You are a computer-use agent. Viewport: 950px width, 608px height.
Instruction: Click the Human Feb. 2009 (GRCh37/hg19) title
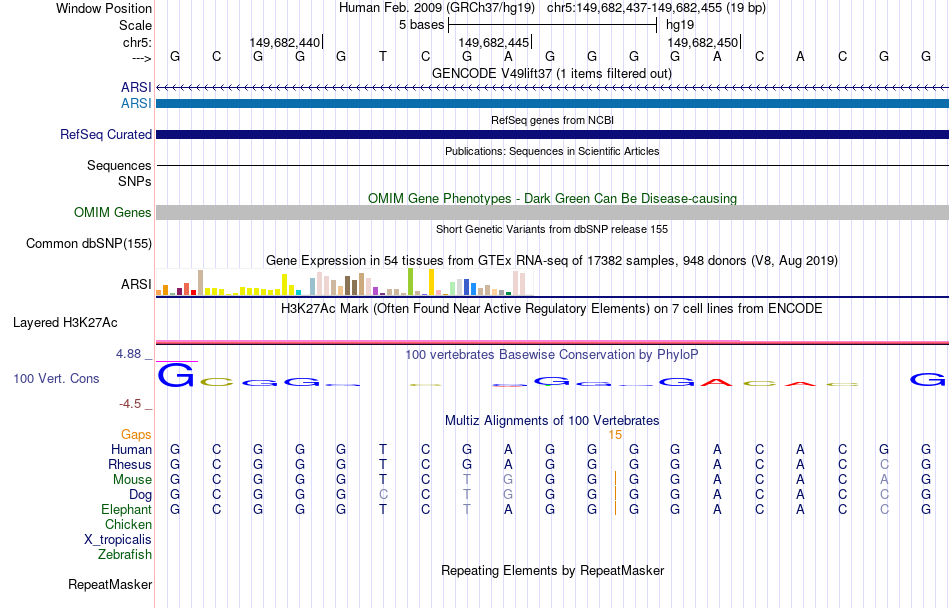[437, 8]
